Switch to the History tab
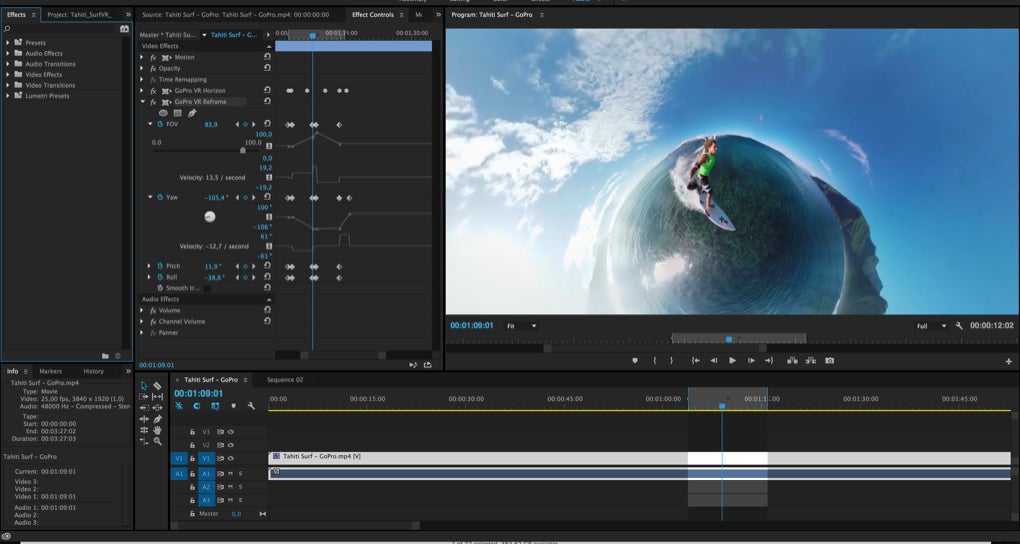Viewport: 1020px width, 544px height. [x=93, y=372]
